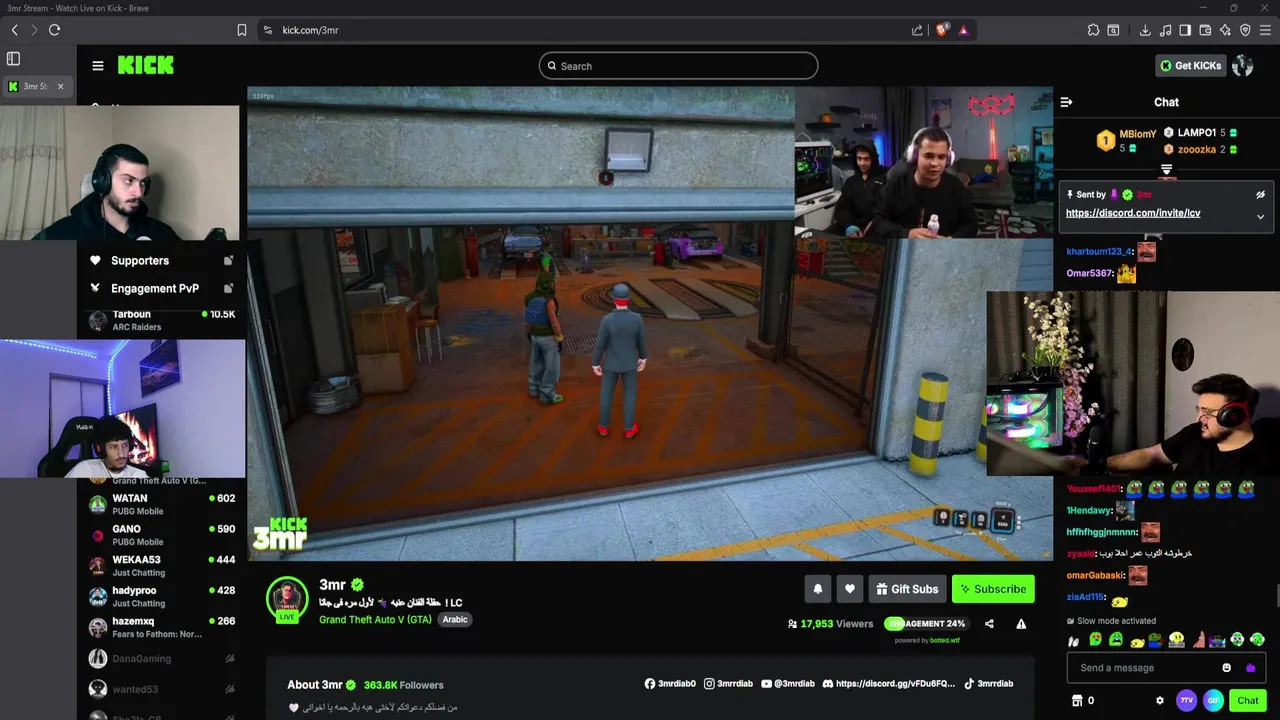The height and width of the screenshot is (720, 1280).
Task: Click the purple bot icon in chat input
Action: [1250, 668]
